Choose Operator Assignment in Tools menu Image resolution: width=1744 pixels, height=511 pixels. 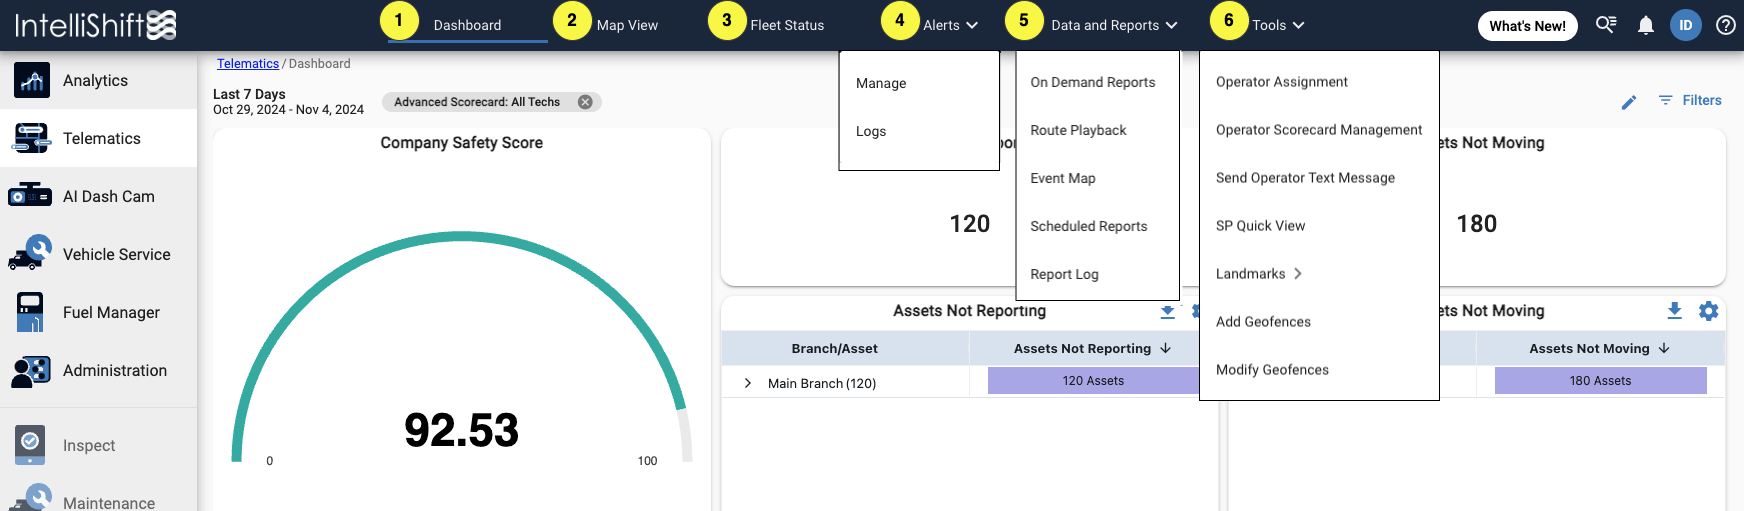1281,82
